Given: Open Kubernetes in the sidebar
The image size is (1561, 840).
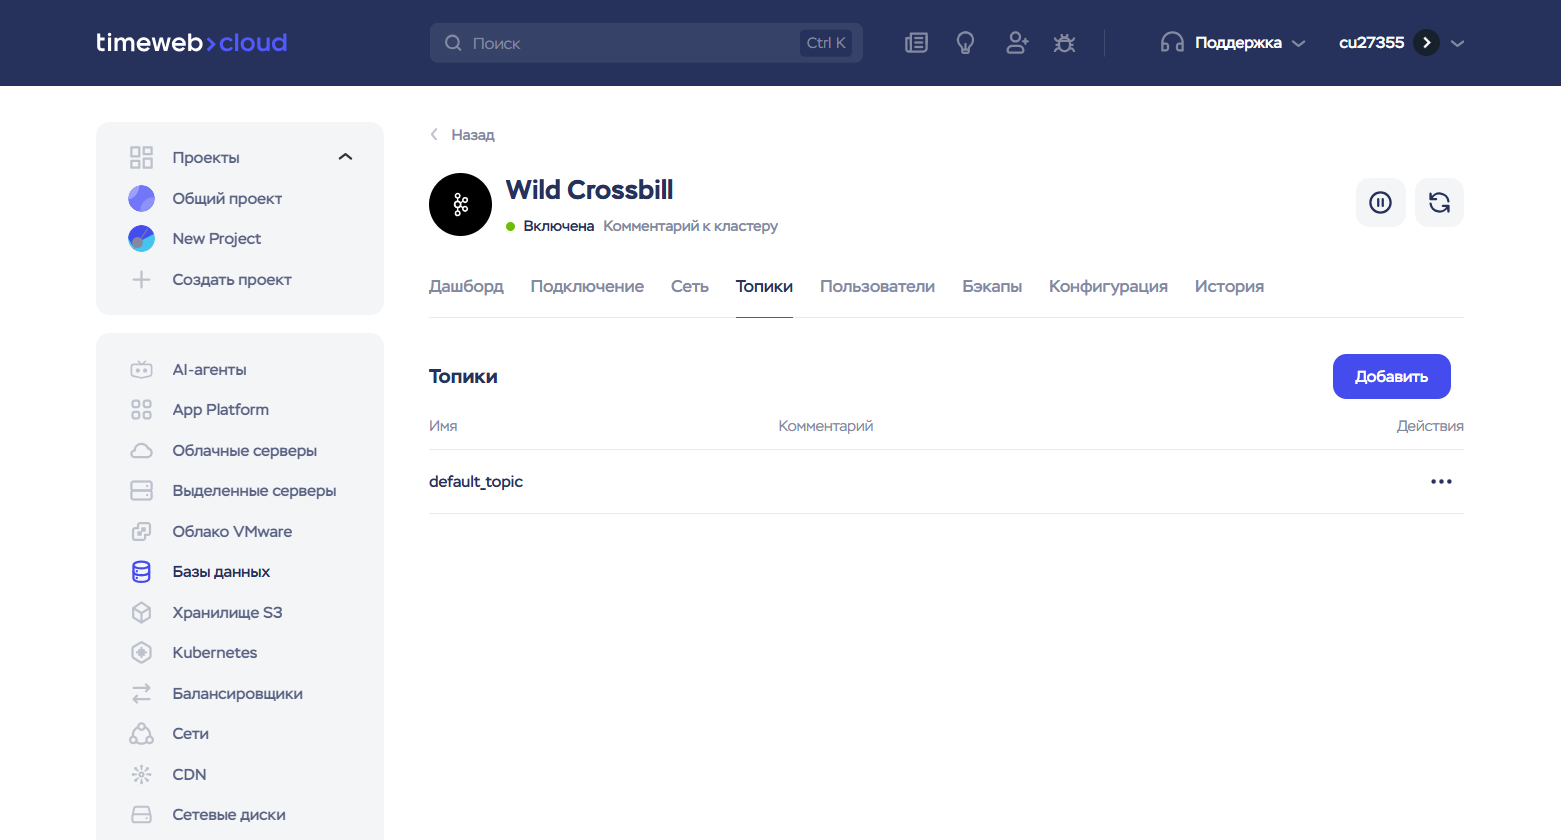Looking at the screenshot, I should (x=214, y=653).
